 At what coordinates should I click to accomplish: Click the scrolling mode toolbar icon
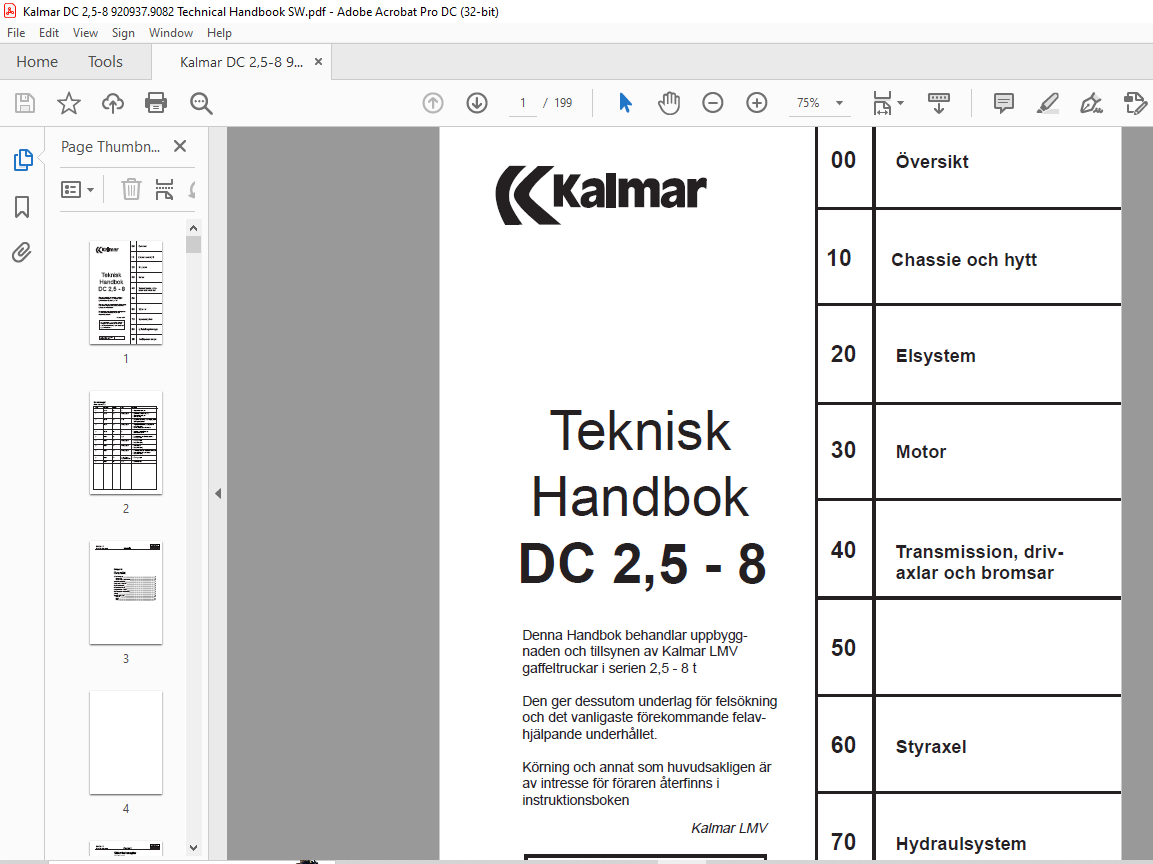coord(939,103)
